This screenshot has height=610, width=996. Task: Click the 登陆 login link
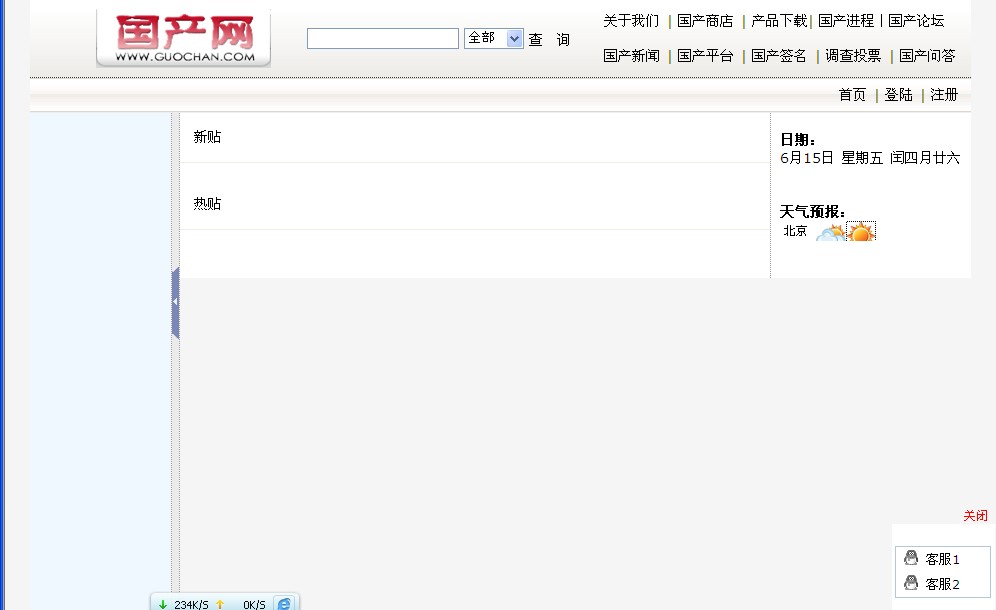click(898, 95)
